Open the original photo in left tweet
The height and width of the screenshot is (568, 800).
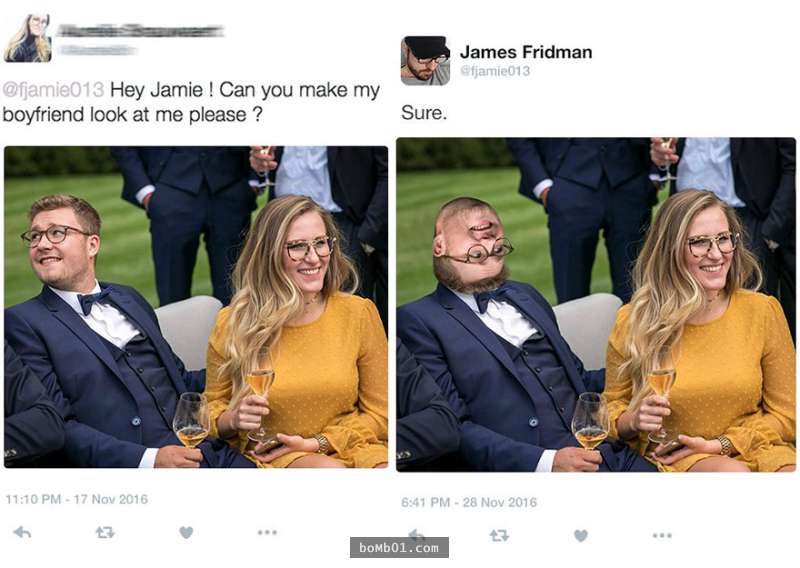(196, 307)
